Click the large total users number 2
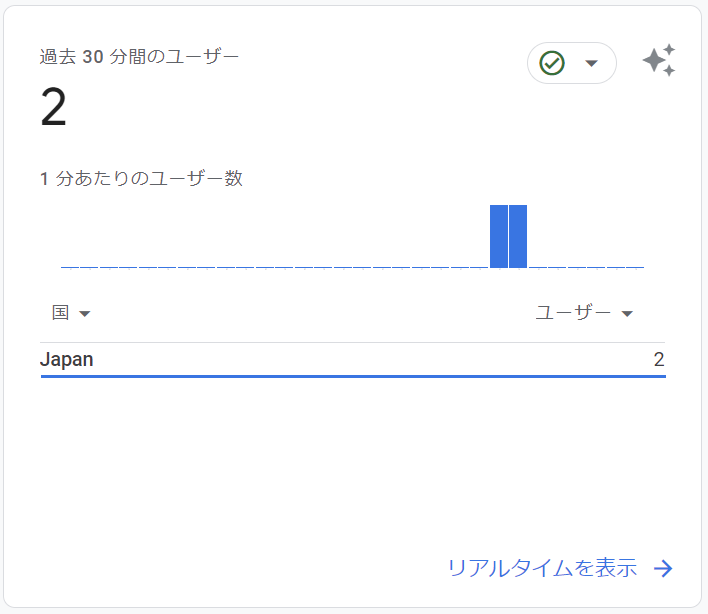The width and height of the screenshot is (708, 614). pyautogui.click(x=53, y=107)
